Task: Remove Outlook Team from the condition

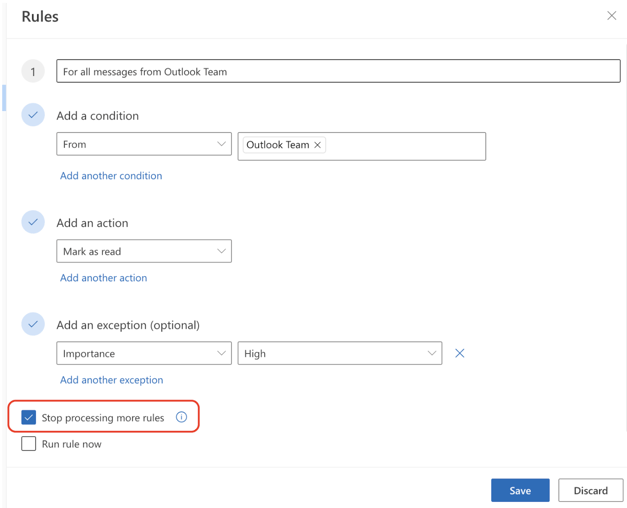Action: pyautogui.click(x=318, y=145)
